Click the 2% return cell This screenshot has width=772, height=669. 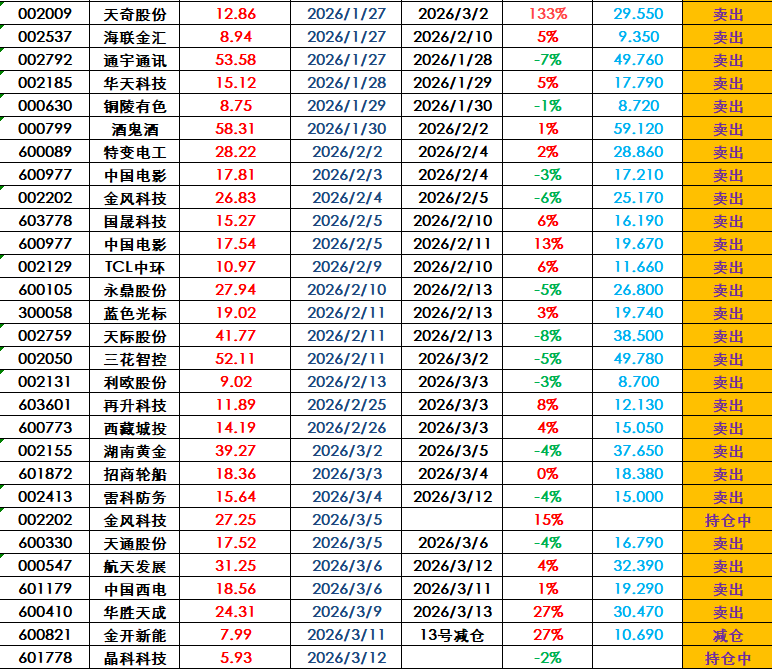(547, 152)
